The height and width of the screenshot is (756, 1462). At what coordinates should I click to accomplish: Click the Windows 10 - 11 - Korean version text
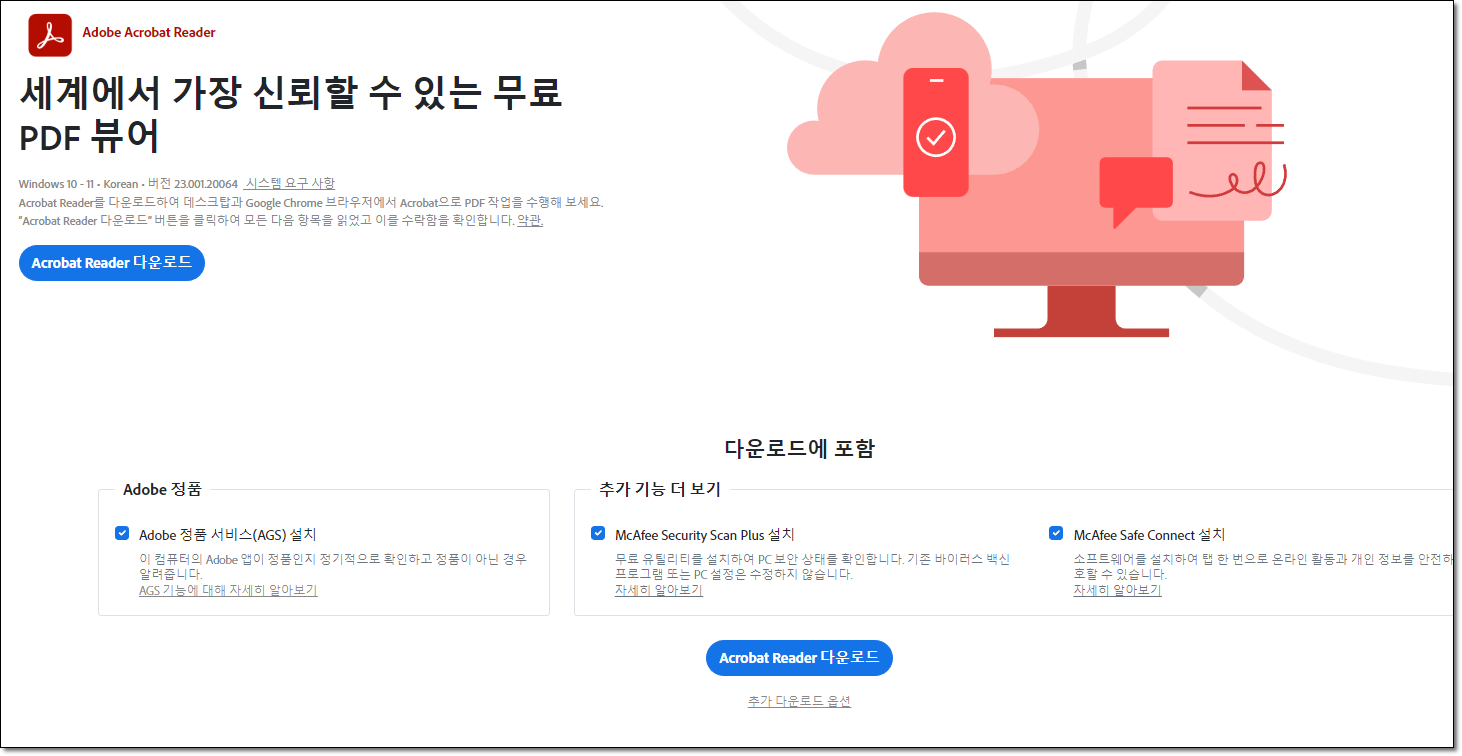[128, 184]
